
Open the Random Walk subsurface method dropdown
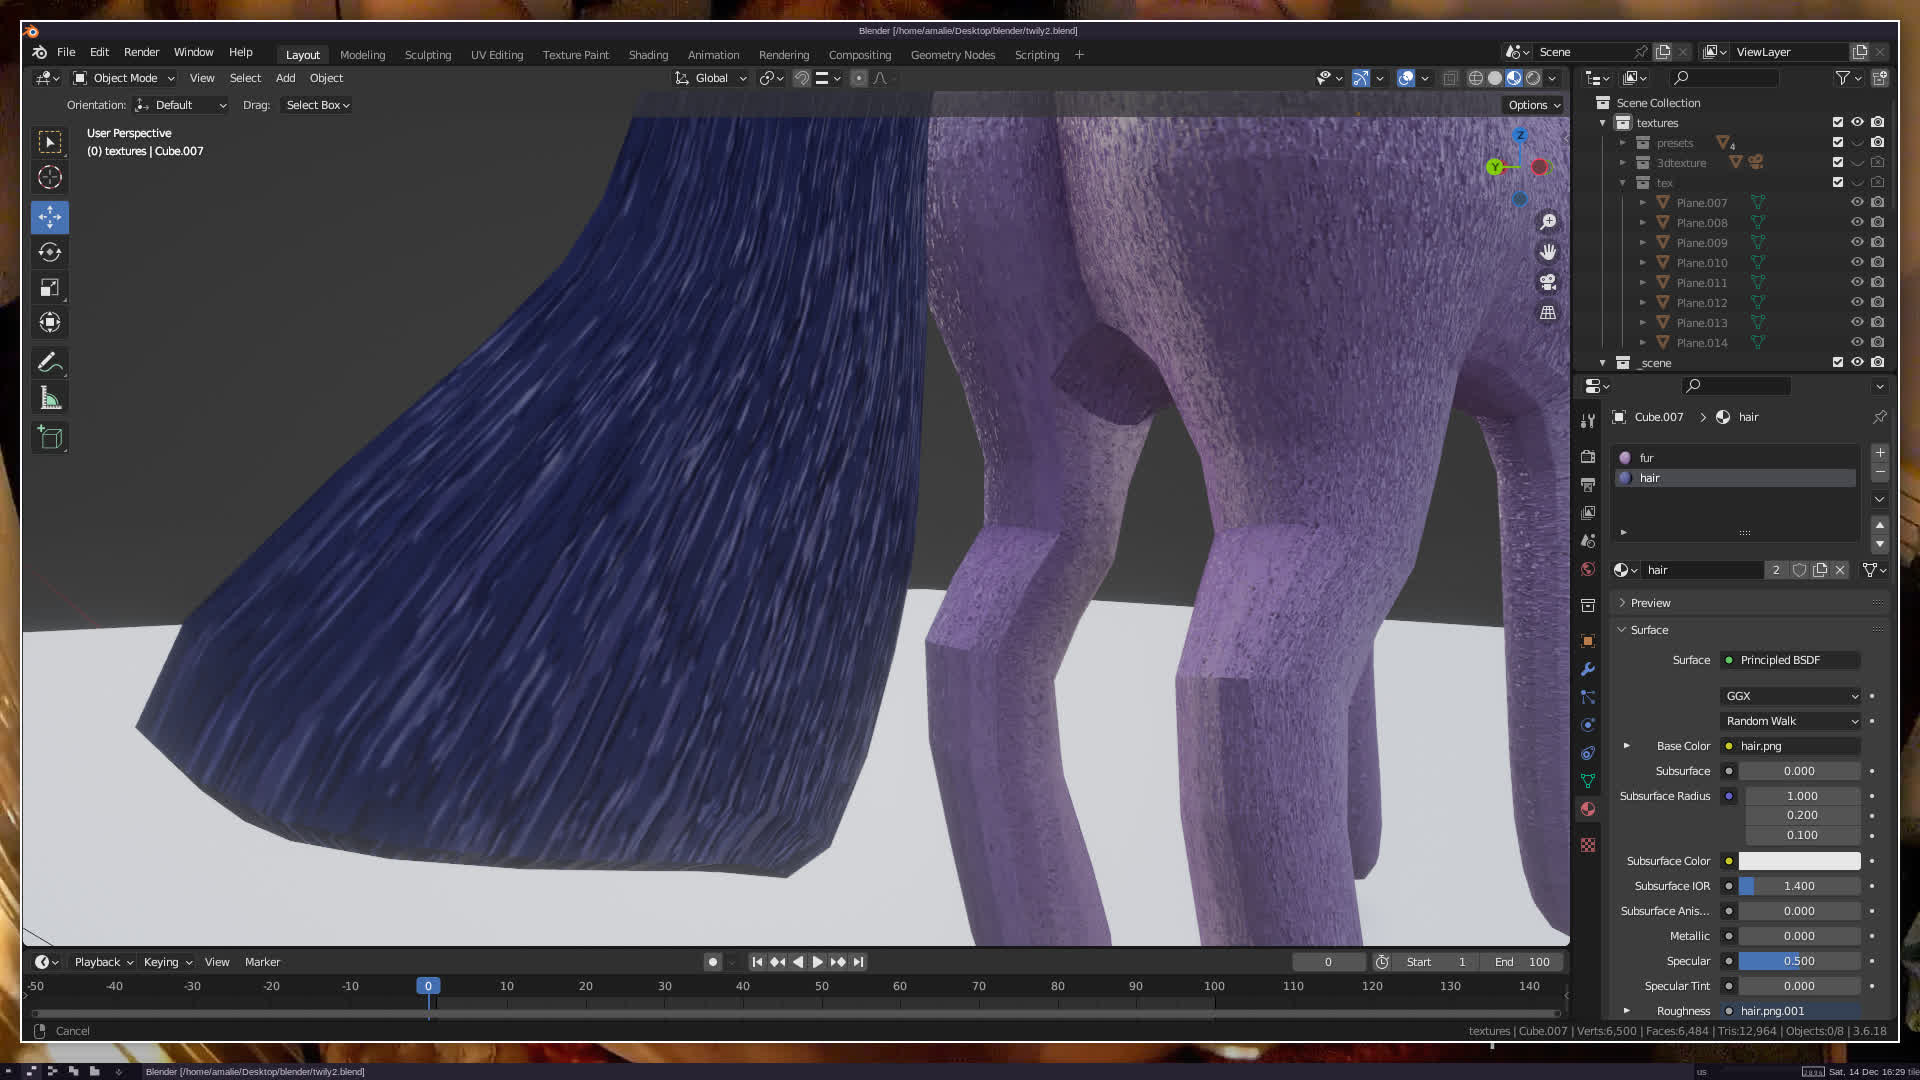(x=1791, y=721)
